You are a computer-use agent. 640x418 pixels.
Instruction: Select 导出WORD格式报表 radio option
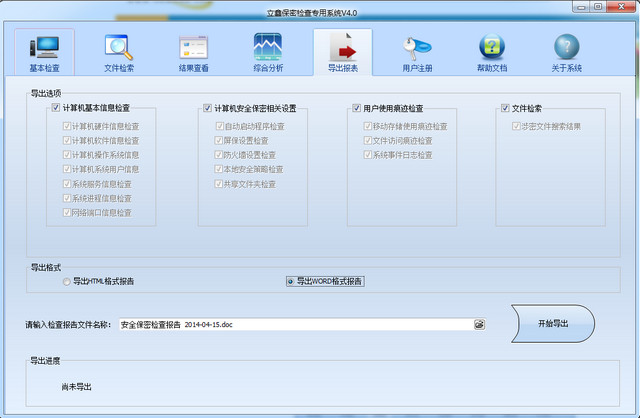click(x=291, y=282)
